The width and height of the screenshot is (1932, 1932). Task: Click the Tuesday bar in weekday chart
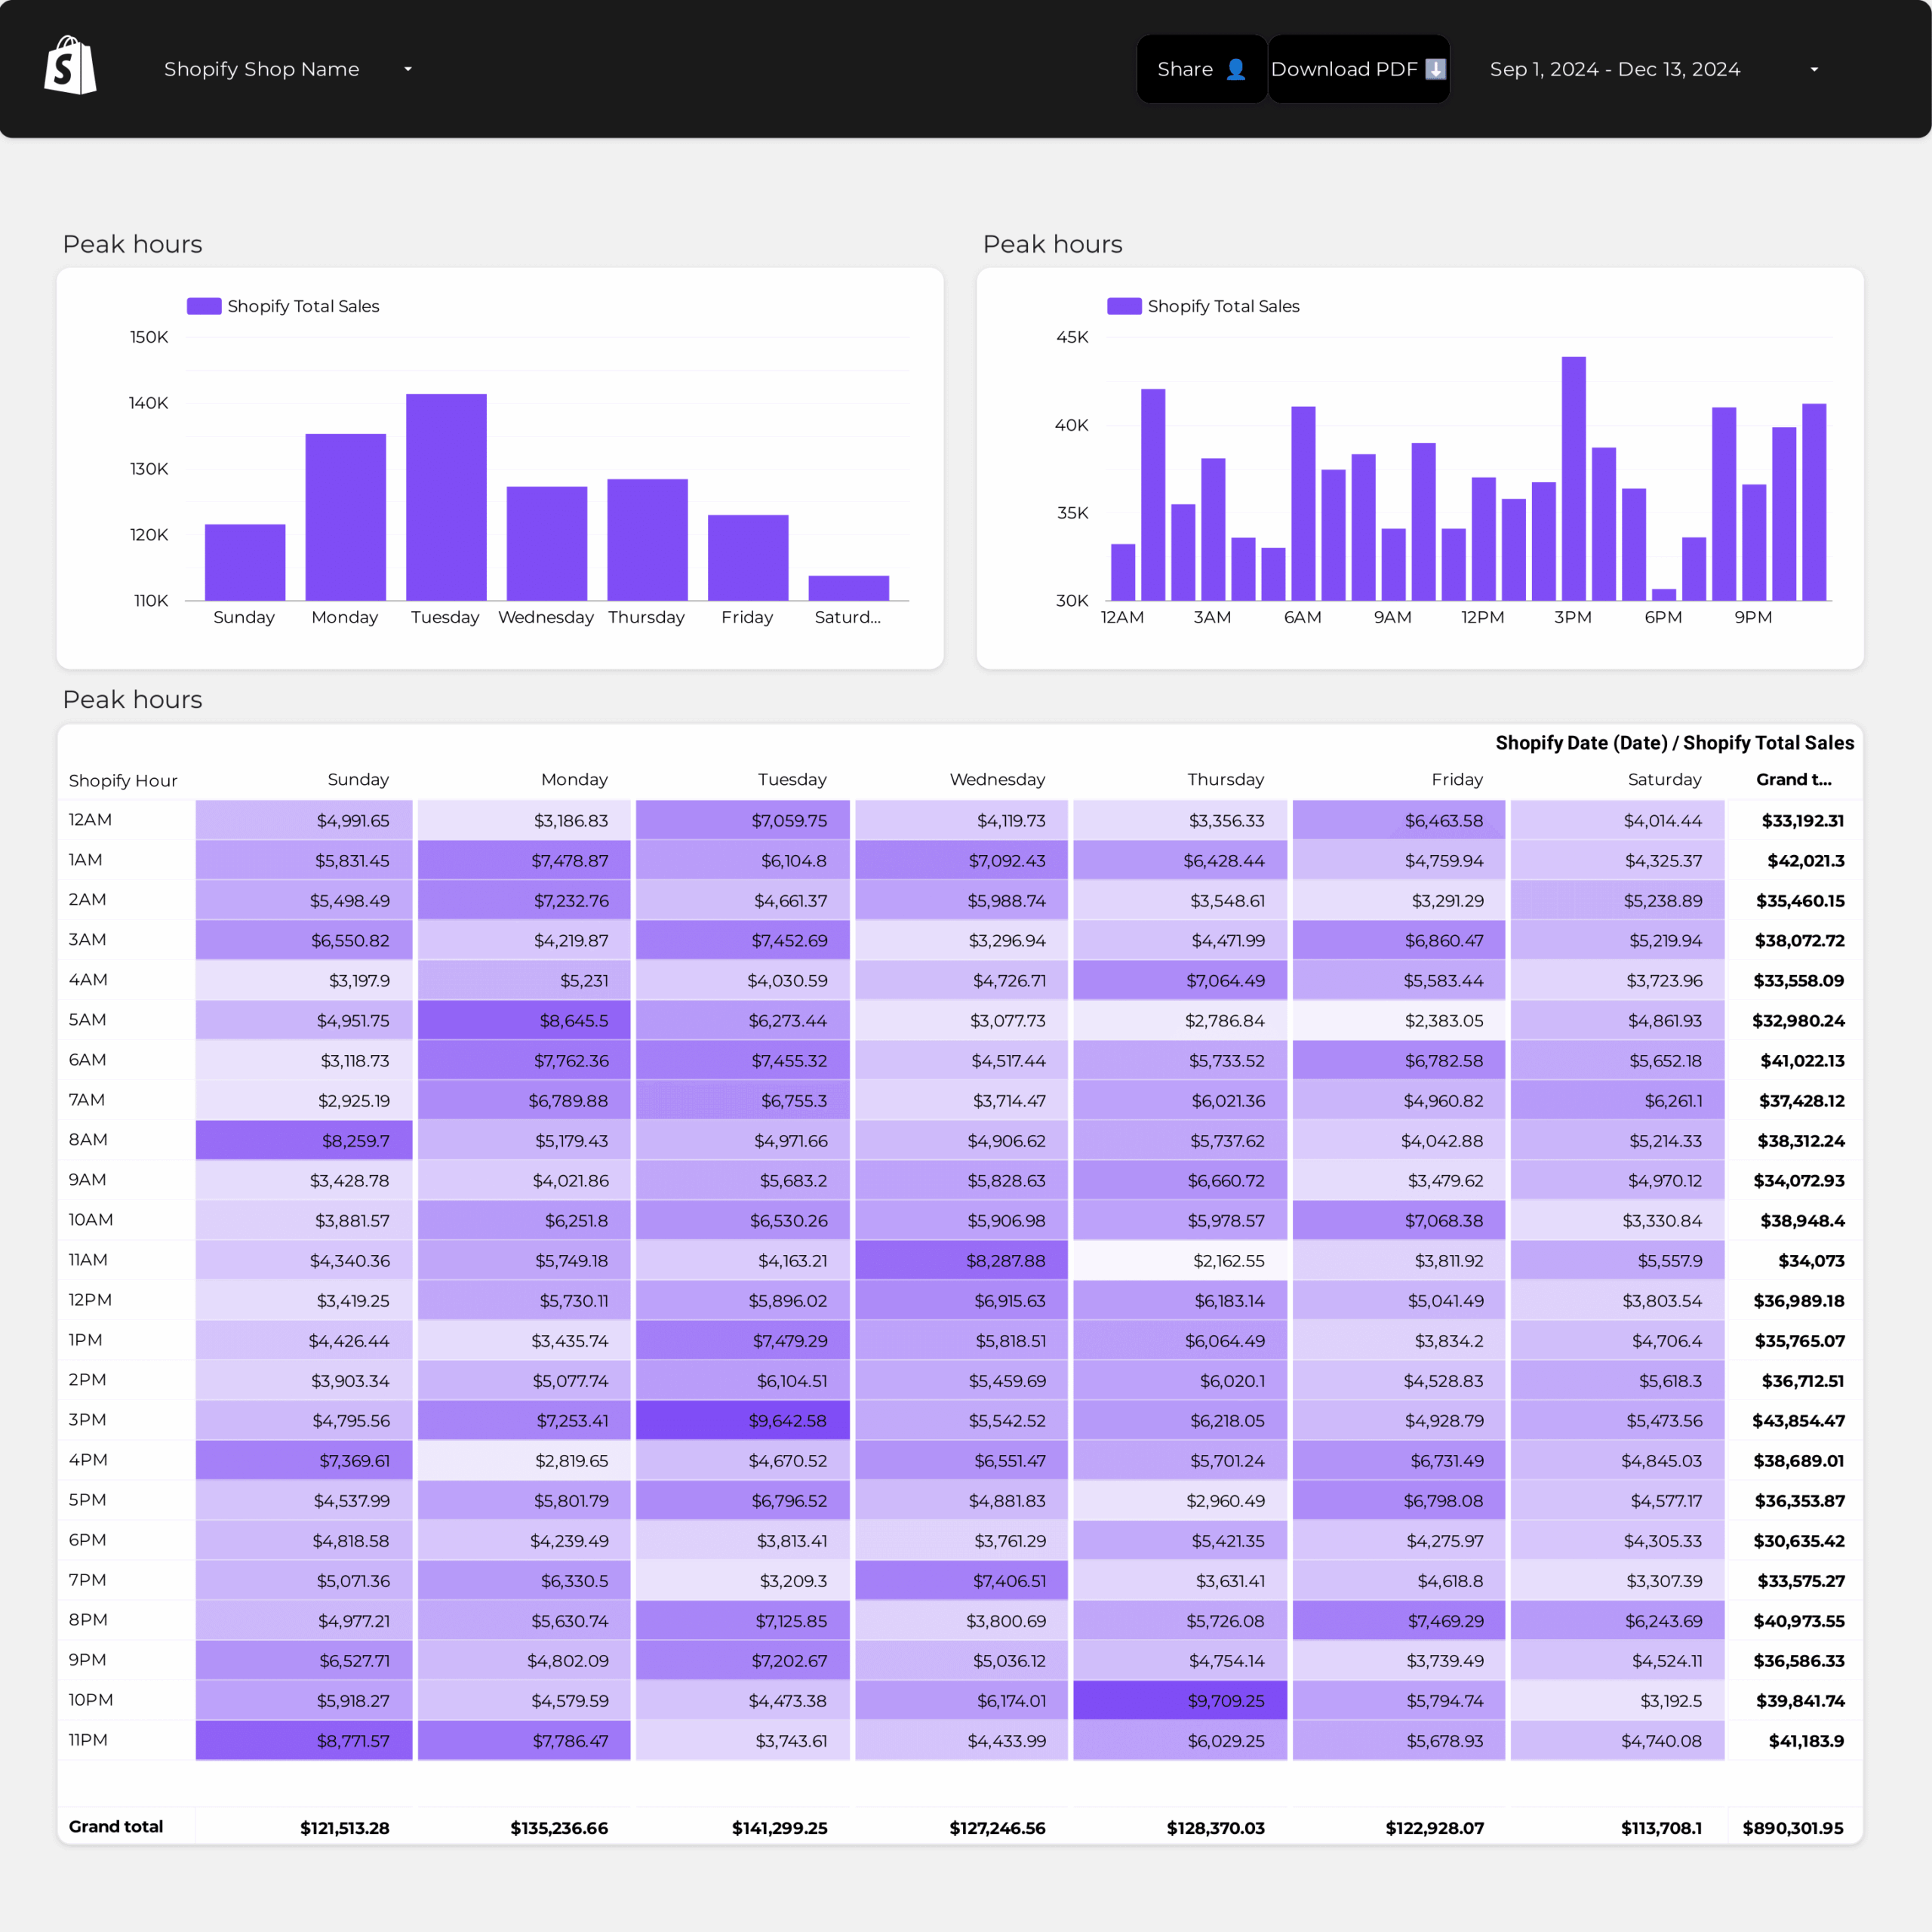[446, 497]
